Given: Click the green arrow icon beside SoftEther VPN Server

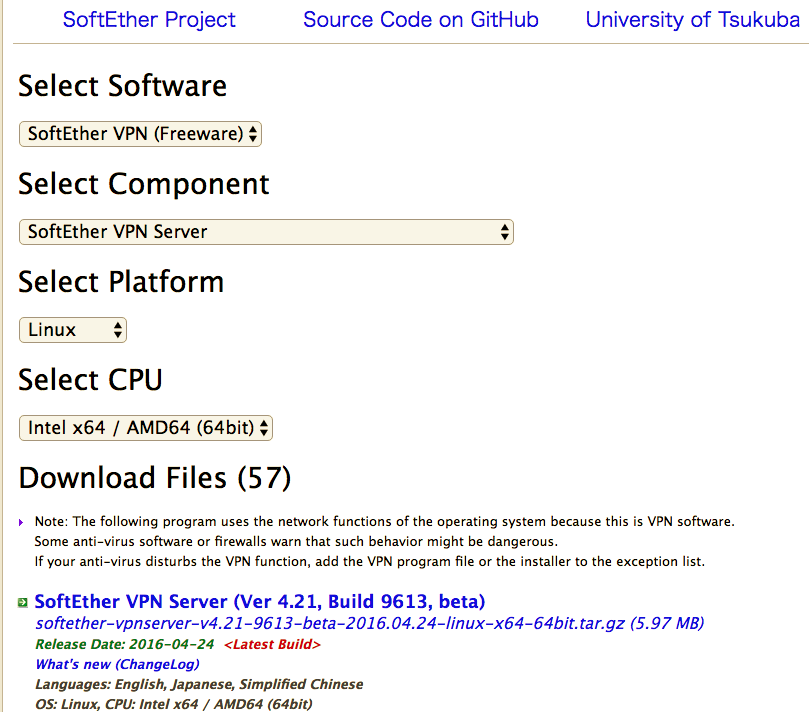Looking at the screenshot, I should point(23,603).
